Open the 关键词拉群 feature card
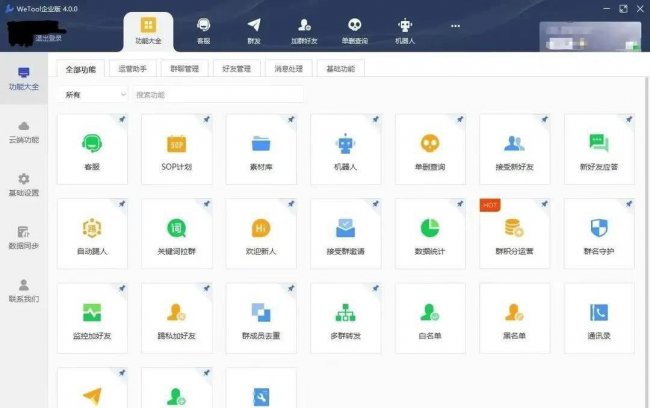Image resolution: width=650 pixels, height=408 pixels. coord(177,234)
